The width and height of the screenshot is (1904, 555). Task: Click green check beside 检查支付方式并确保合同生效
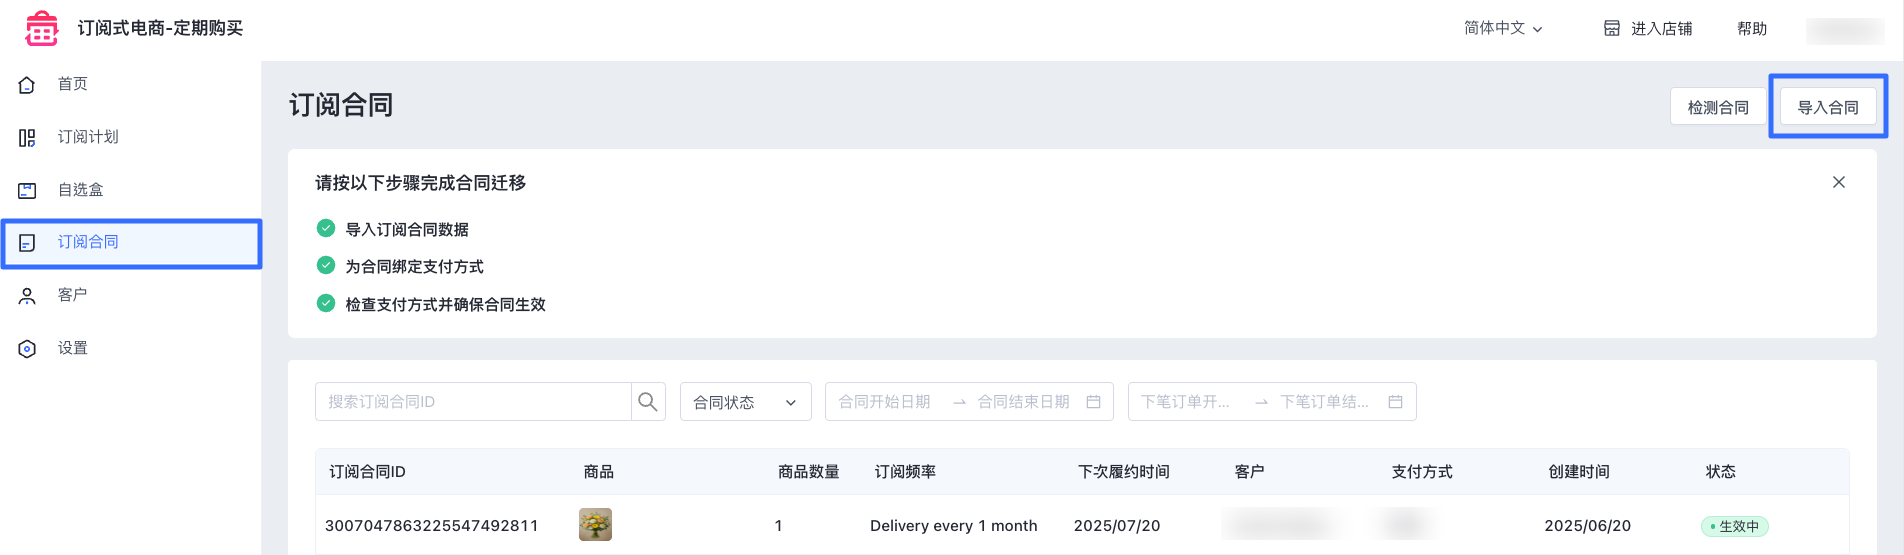[326, 303]
